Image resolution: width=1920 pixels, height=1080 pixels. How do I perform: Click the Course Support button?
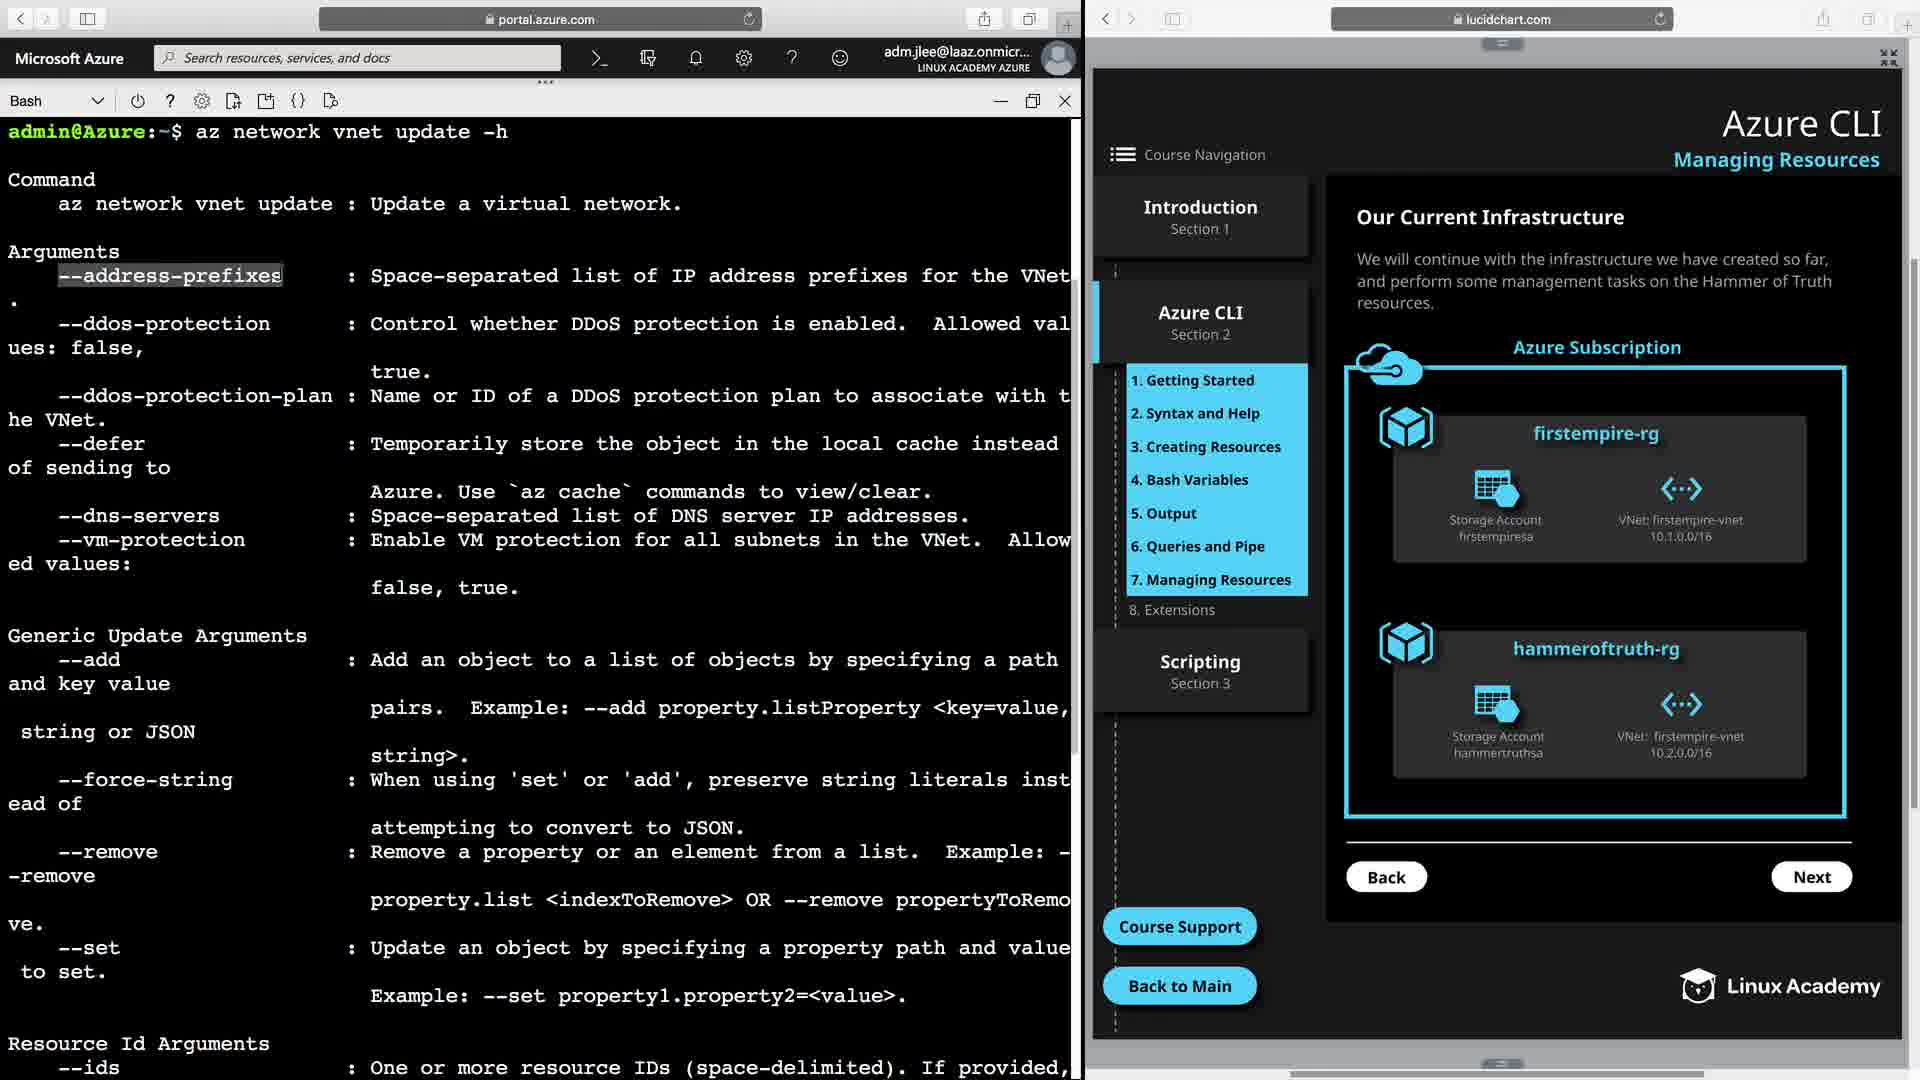point(1179,927)
